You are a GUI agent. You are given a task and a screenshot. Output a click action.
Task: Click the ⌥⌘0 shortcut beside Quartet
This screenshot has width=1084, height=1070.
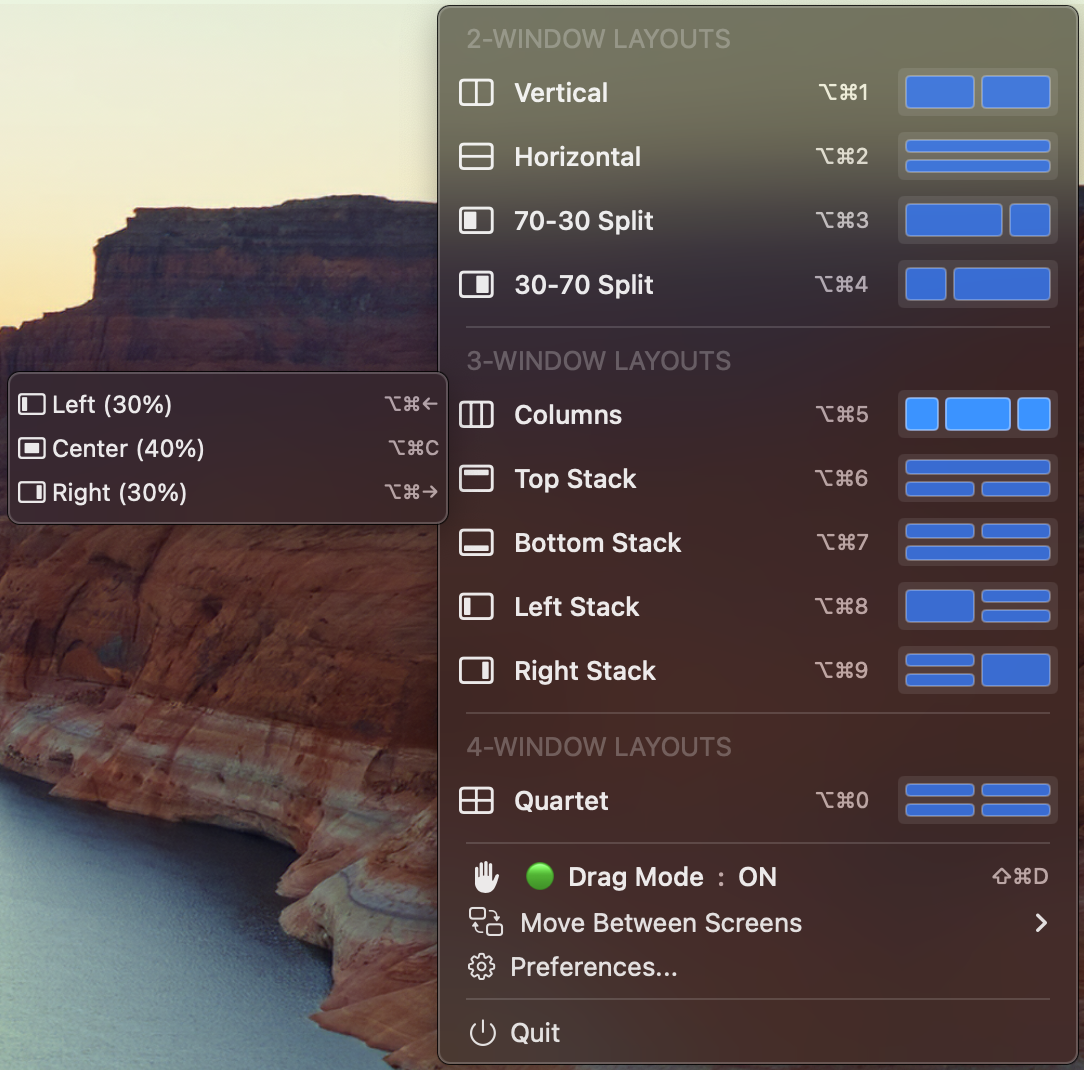[841, 800]
